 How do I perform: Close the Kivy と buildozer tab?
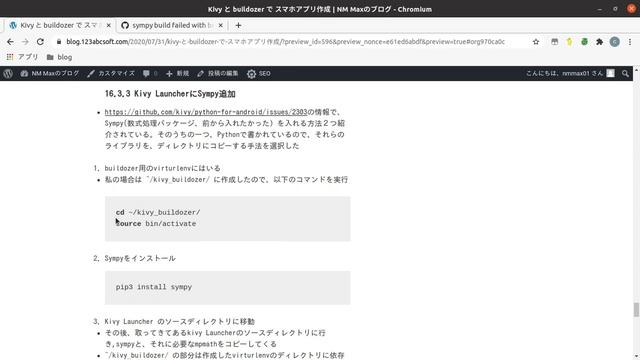pyautogui.click(x=109, y=25)
